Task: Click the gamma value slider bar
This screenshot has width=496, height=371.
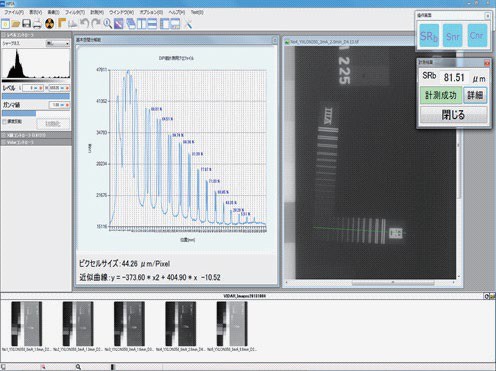Action: [36, 113]
